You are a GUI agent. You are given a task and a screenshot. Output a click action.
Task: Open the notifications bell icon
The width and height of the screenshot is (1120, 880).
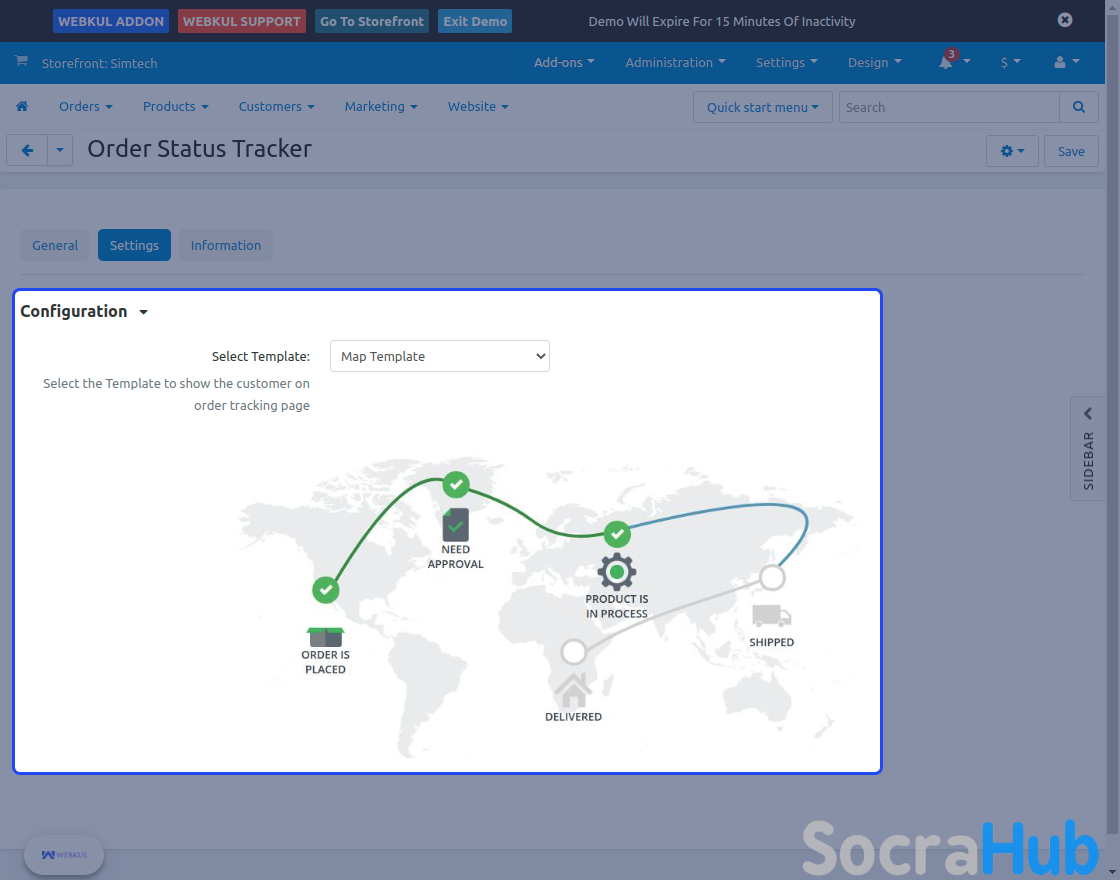[946, 62]
